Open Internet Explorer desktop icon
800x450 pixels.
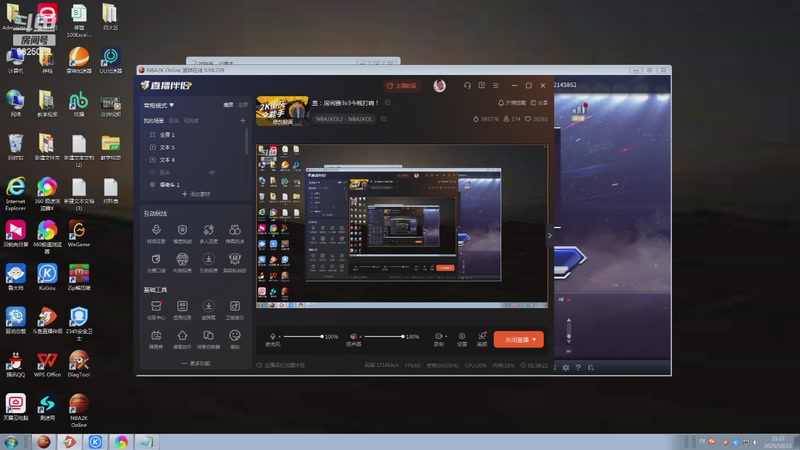click(x=15, y=194)
